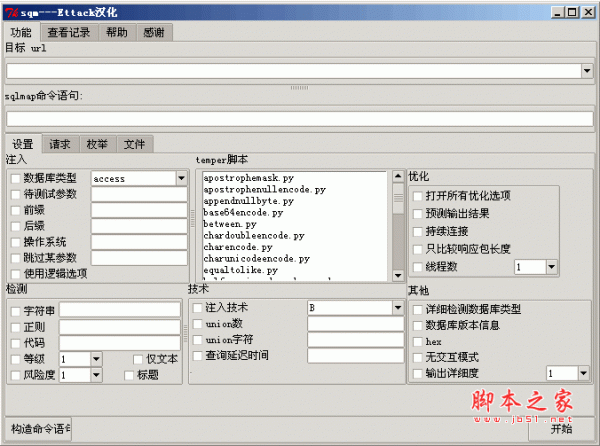Click the sqlmap命令语句 text field
Screen dimensions: 600x446
(300, 119)
